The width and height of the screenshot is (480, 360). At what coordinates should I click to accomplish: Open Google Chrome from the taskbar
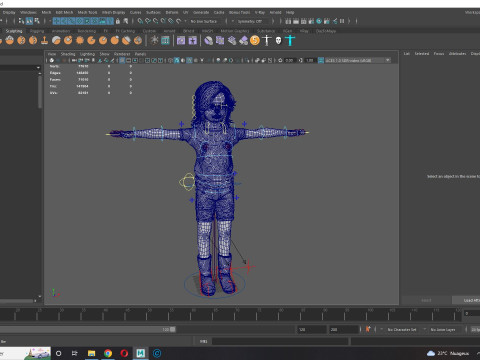pyautogui.click(x=108, y=353)
